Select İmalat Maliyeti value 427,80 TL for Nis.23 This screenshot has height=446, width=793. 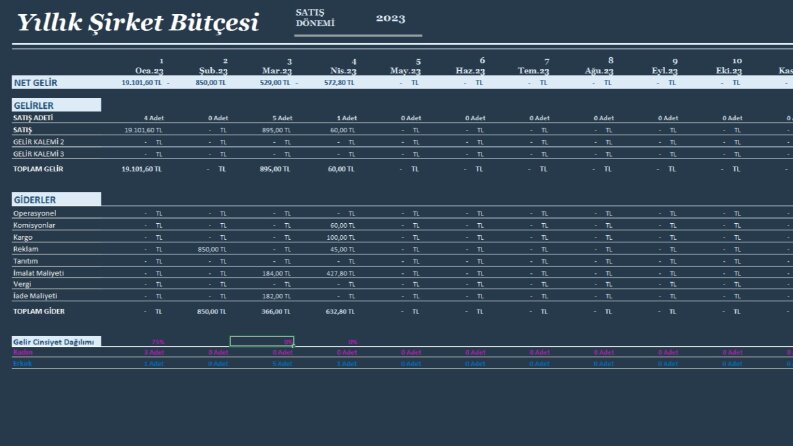pyautogui.click(x=340, y=274)
